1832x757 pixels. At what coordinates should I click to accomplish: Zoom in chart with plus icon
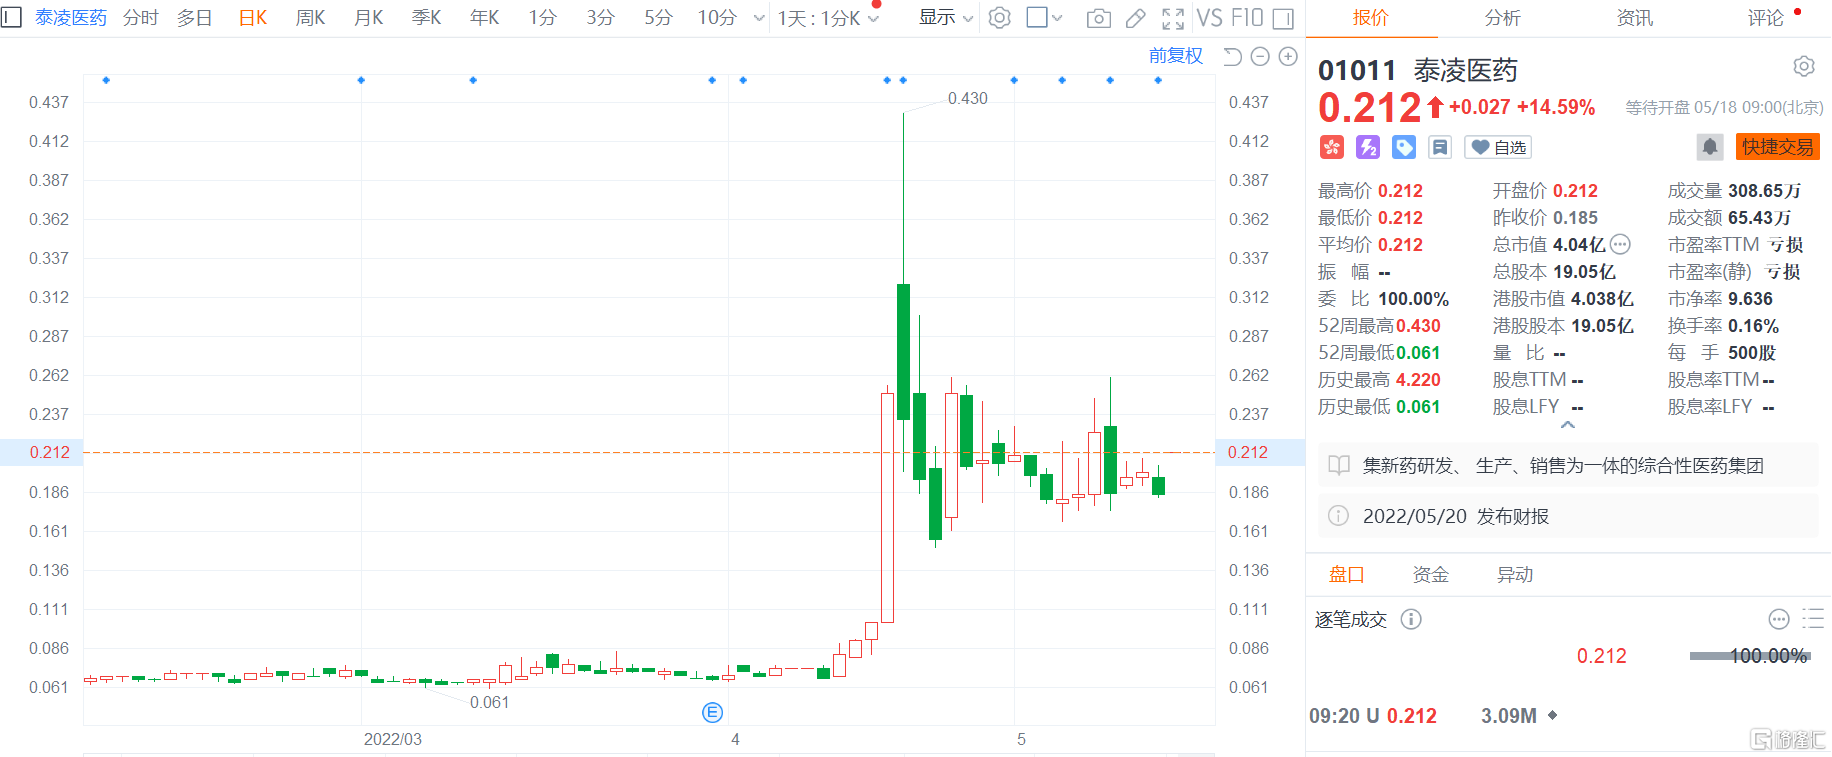pyautogui.click(x=1288, y=56)
